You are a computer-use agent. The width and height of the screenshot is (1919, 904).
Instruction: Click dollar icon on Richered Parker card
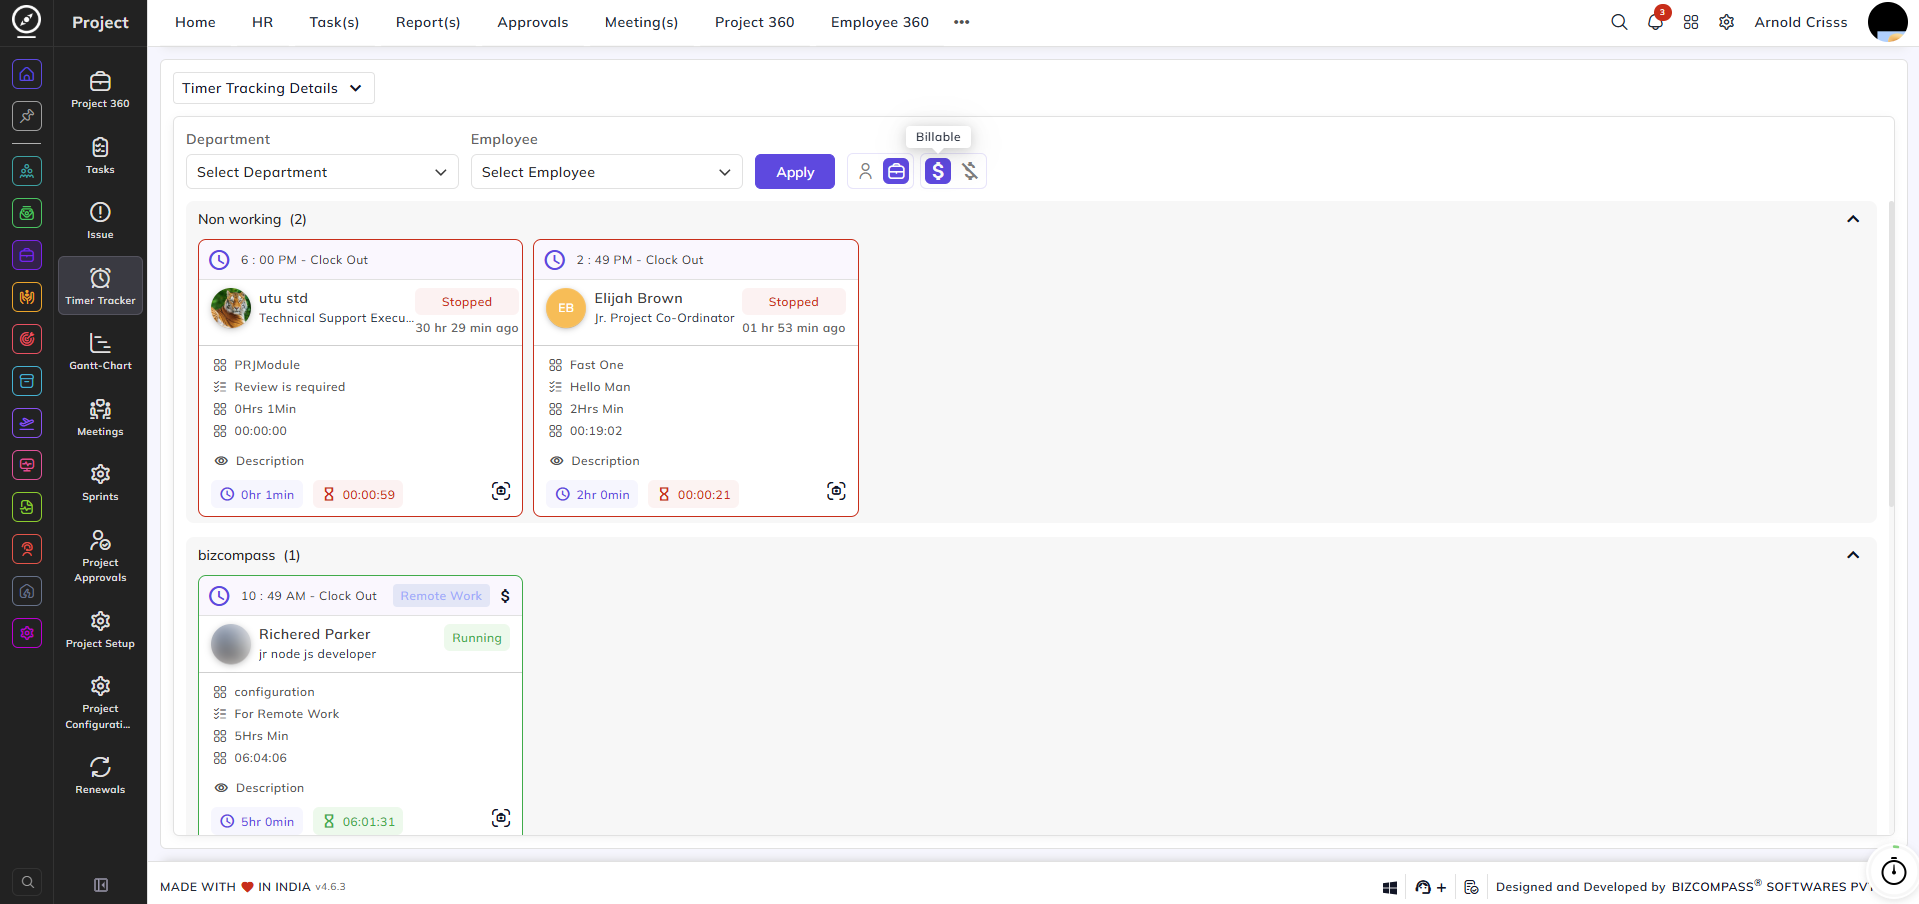pos(505,596)
